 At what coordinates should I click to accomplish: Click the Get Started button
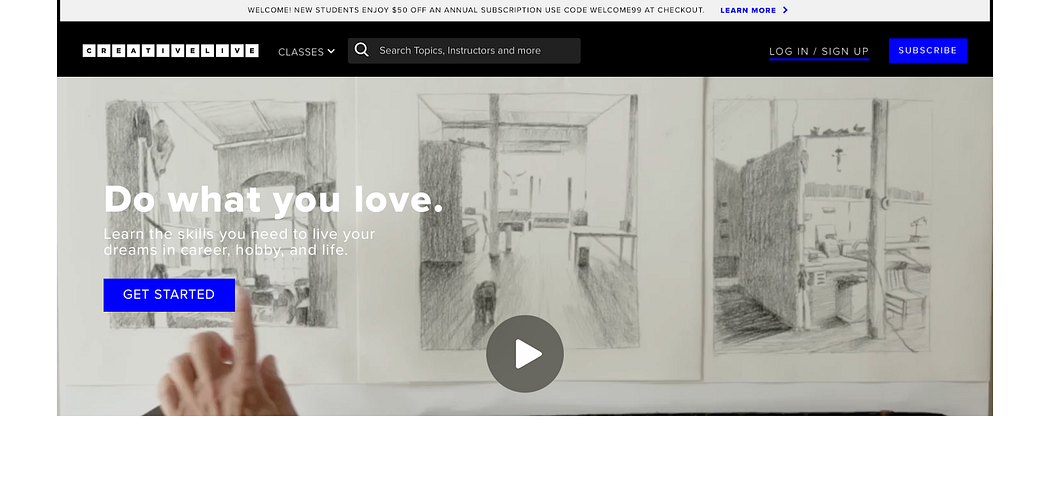[169, 295]
